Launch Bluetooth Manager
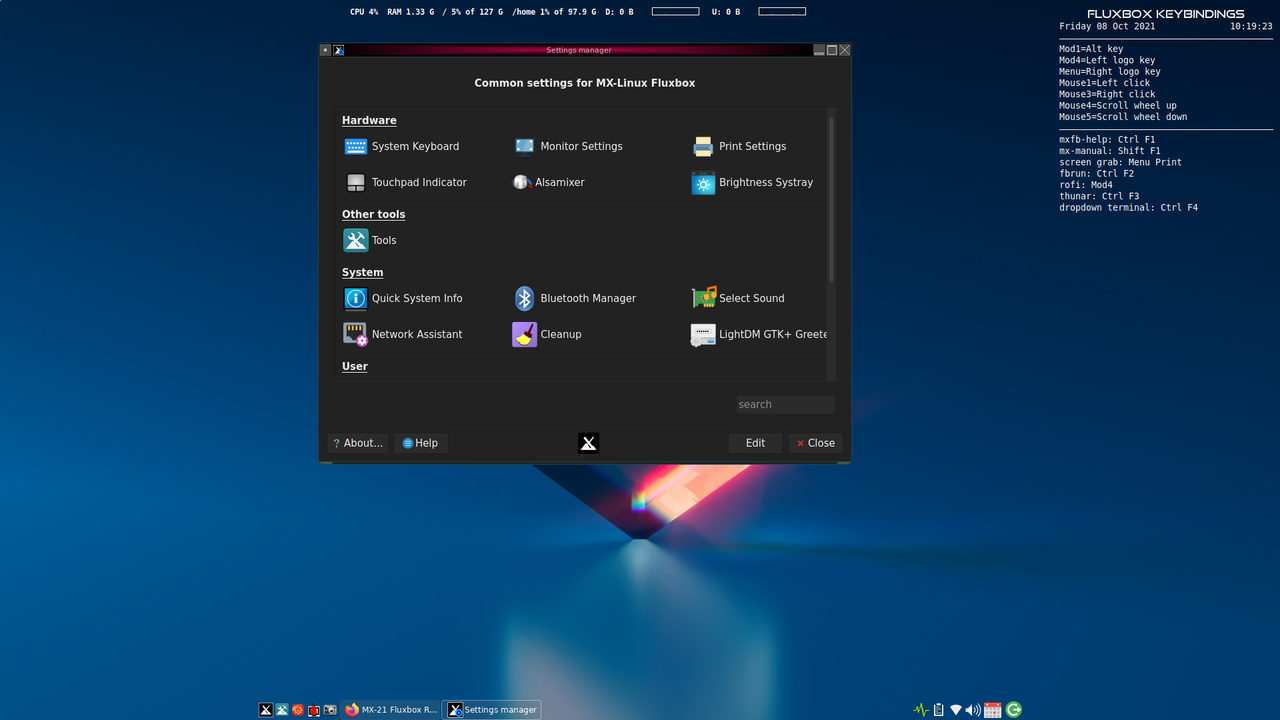 tap(575, 298)
